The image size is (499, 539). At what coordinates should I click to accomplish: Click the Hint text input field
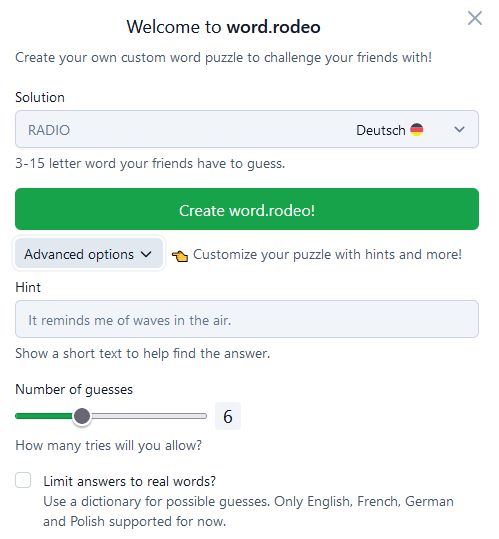247,319
